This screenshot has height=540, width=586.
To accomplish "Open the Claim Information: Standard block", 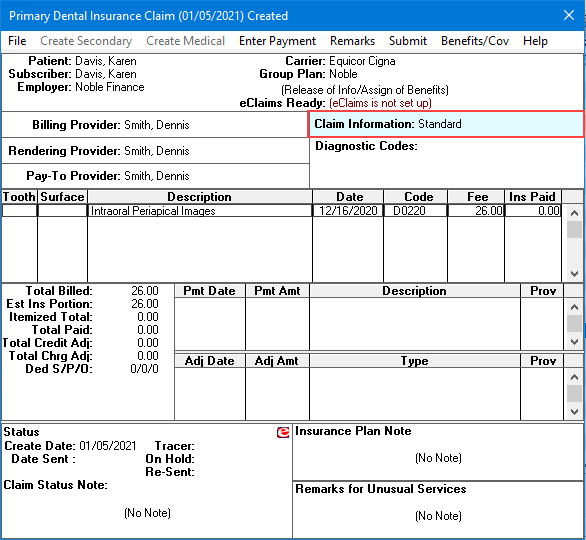I will (446, 124).
